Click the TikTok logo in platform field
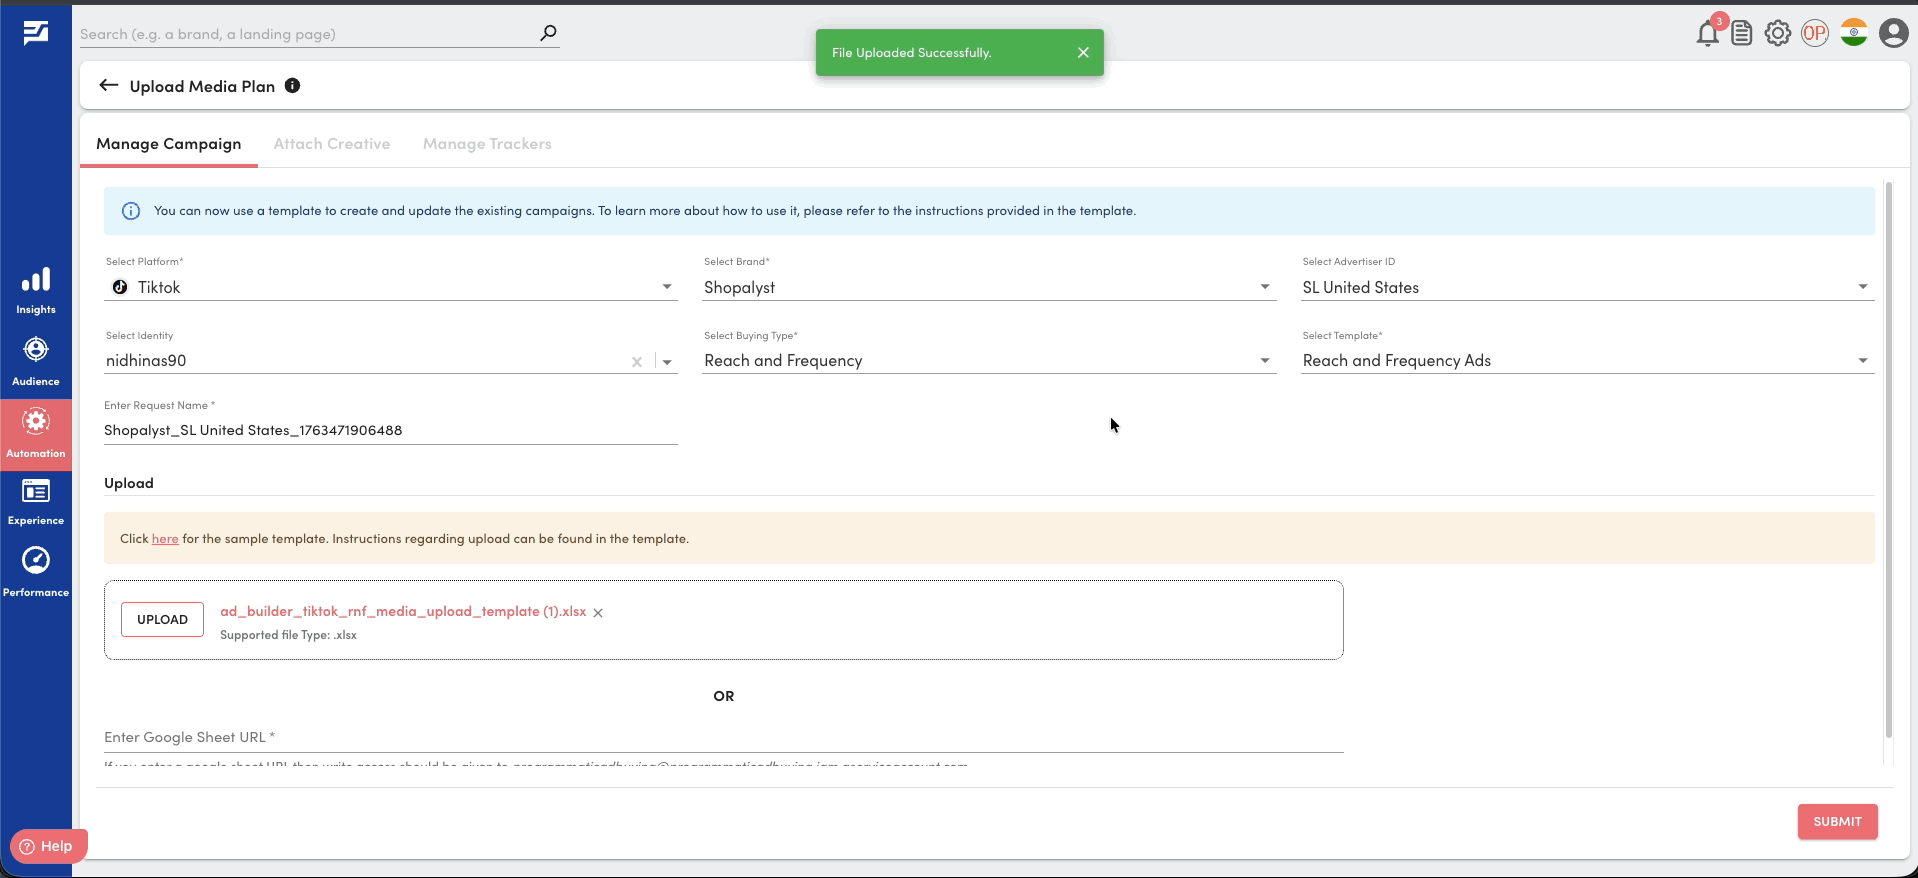Viewport: 1918px width, 878px height. (x=120, y=287)
